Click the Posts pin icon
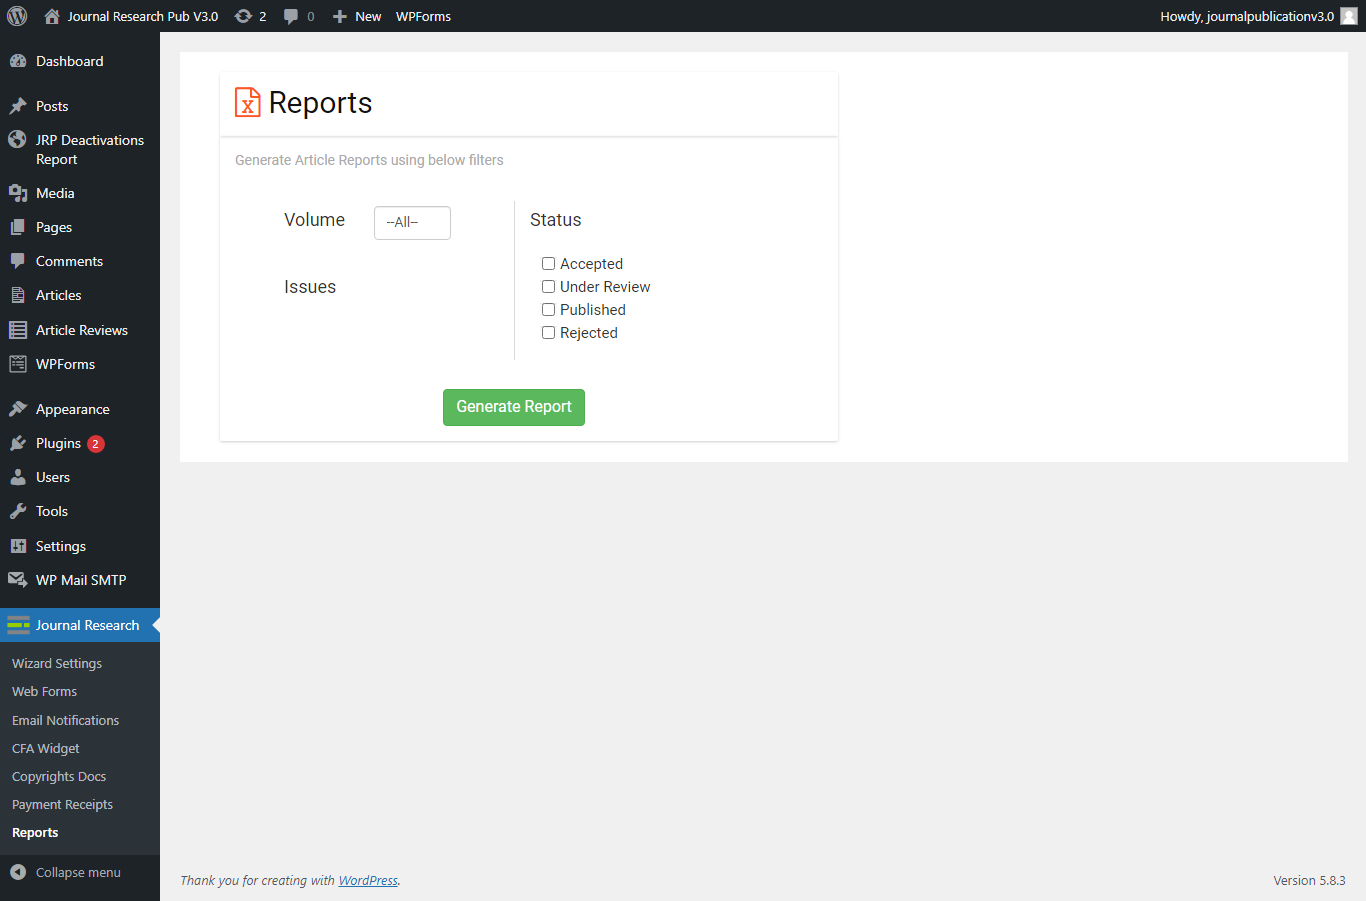 pyautogui.click(x=18, y=106)
